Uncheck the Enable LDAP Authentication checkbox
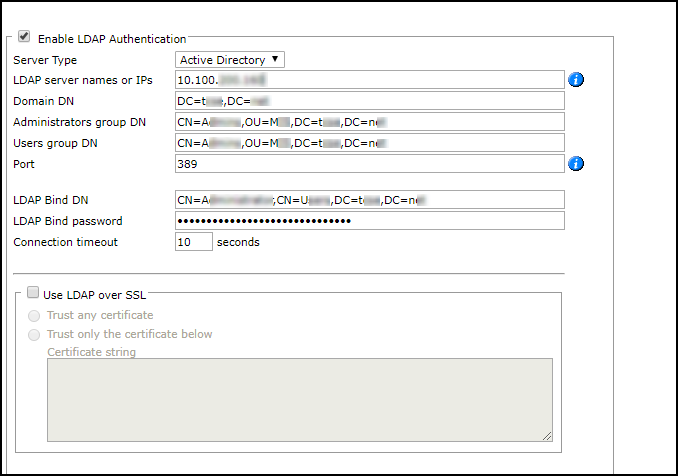Viewport: 678px width, 476px height. pyautogui.click(x=24, y=37)
